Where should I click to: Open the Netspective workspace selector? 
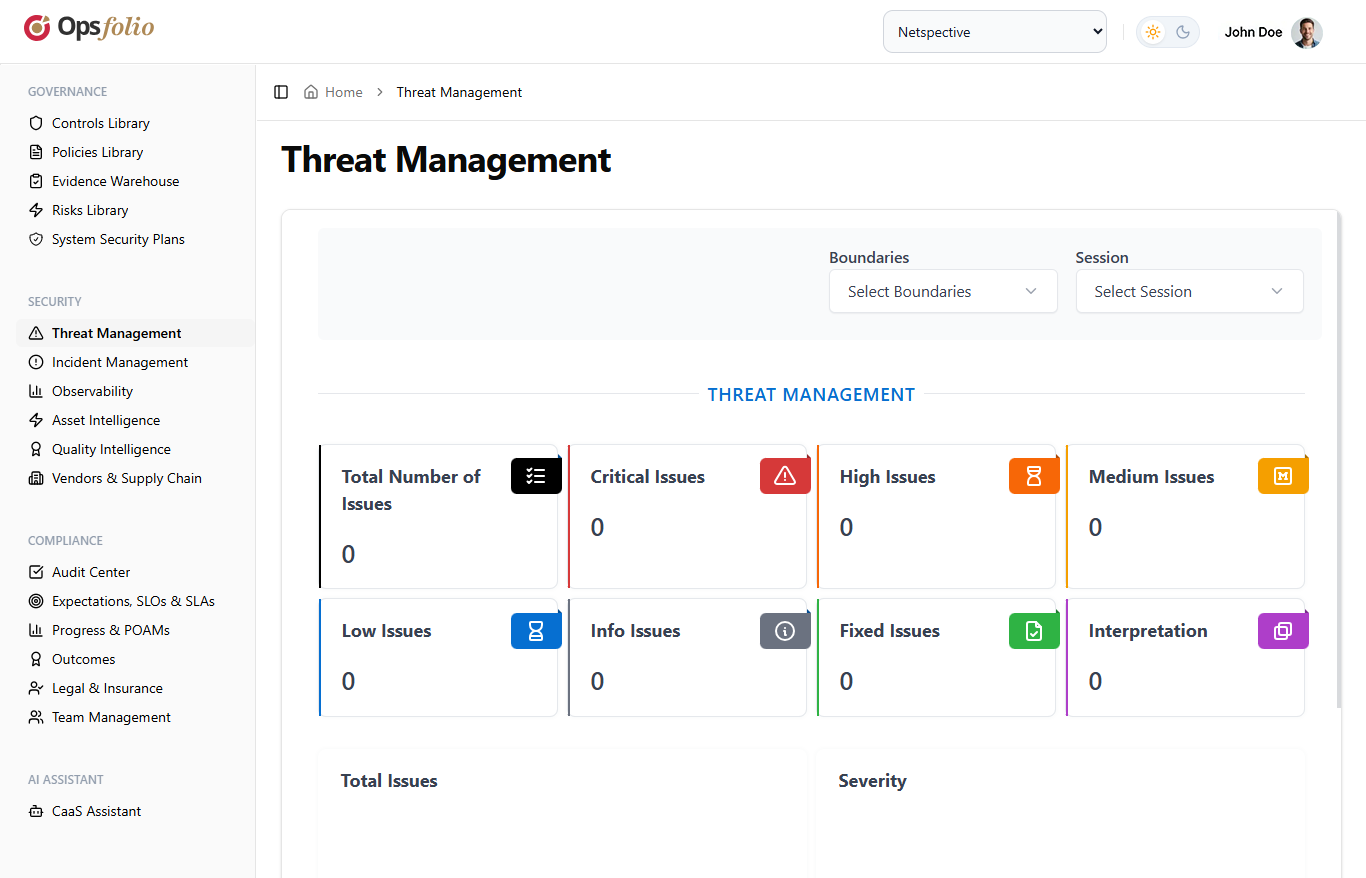coord(994,31)
